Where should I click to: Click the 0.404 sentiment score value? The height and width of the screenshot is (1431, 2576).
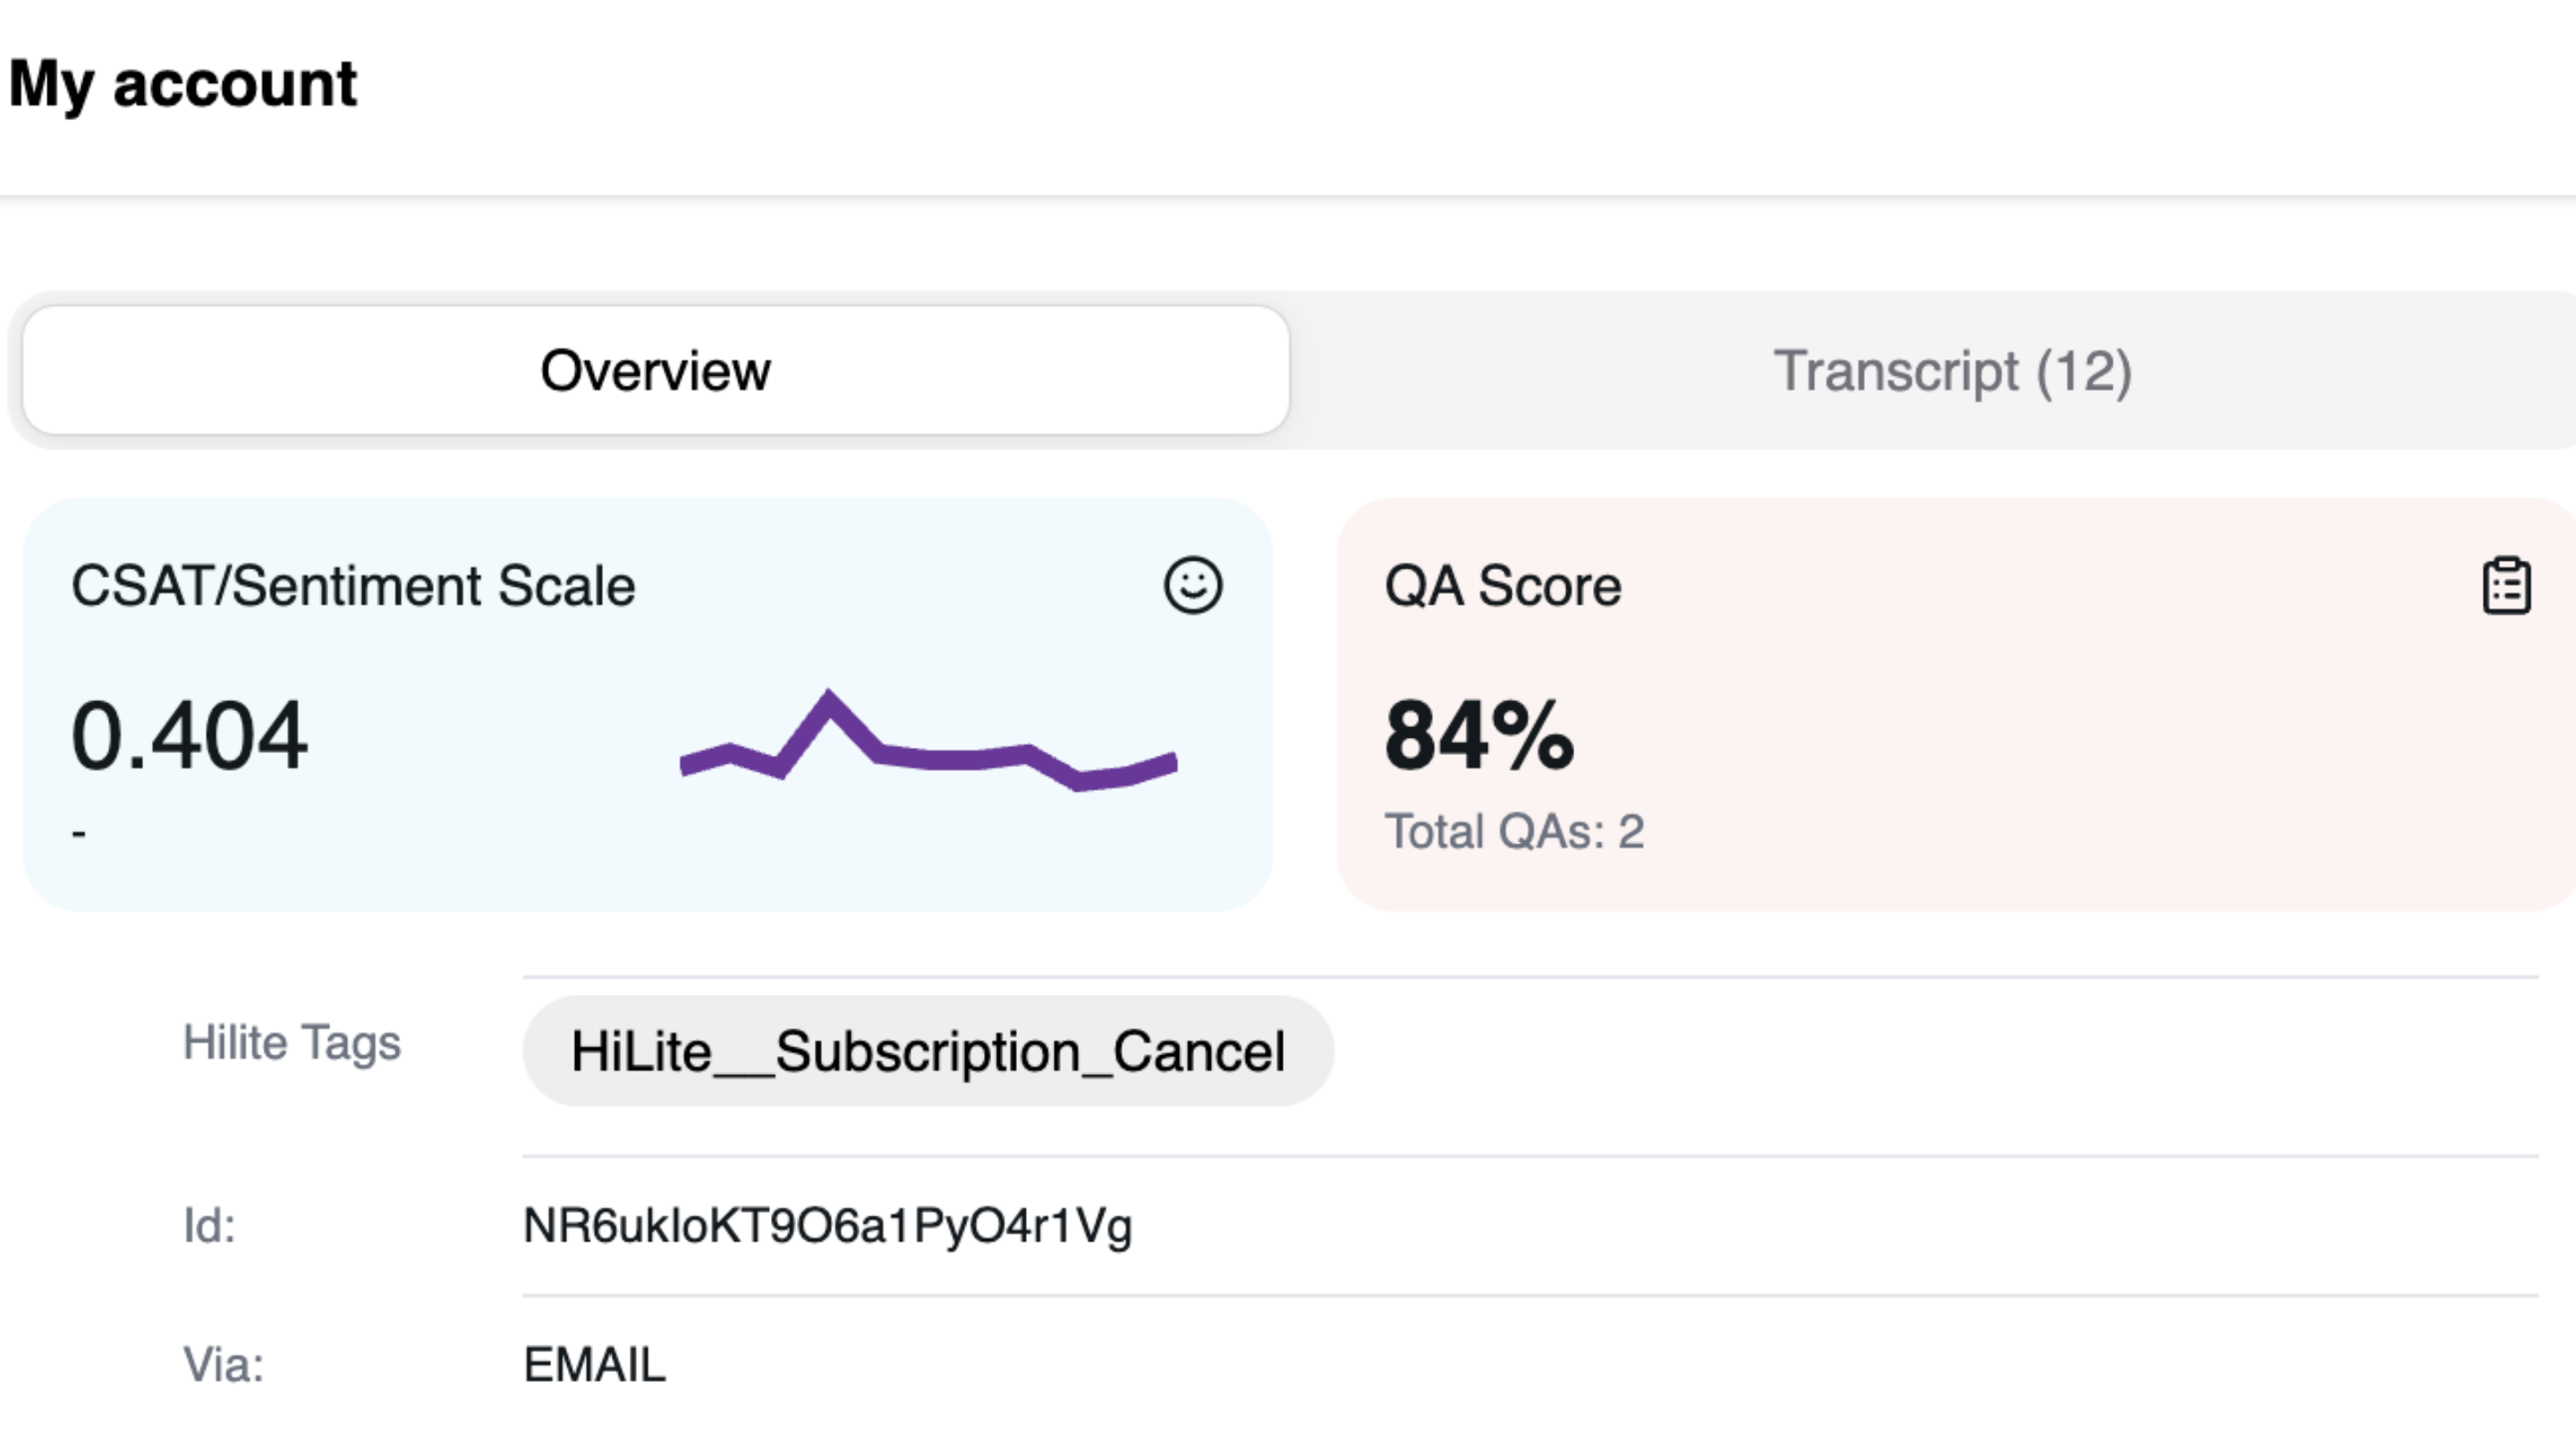click(x=189, y=736)
